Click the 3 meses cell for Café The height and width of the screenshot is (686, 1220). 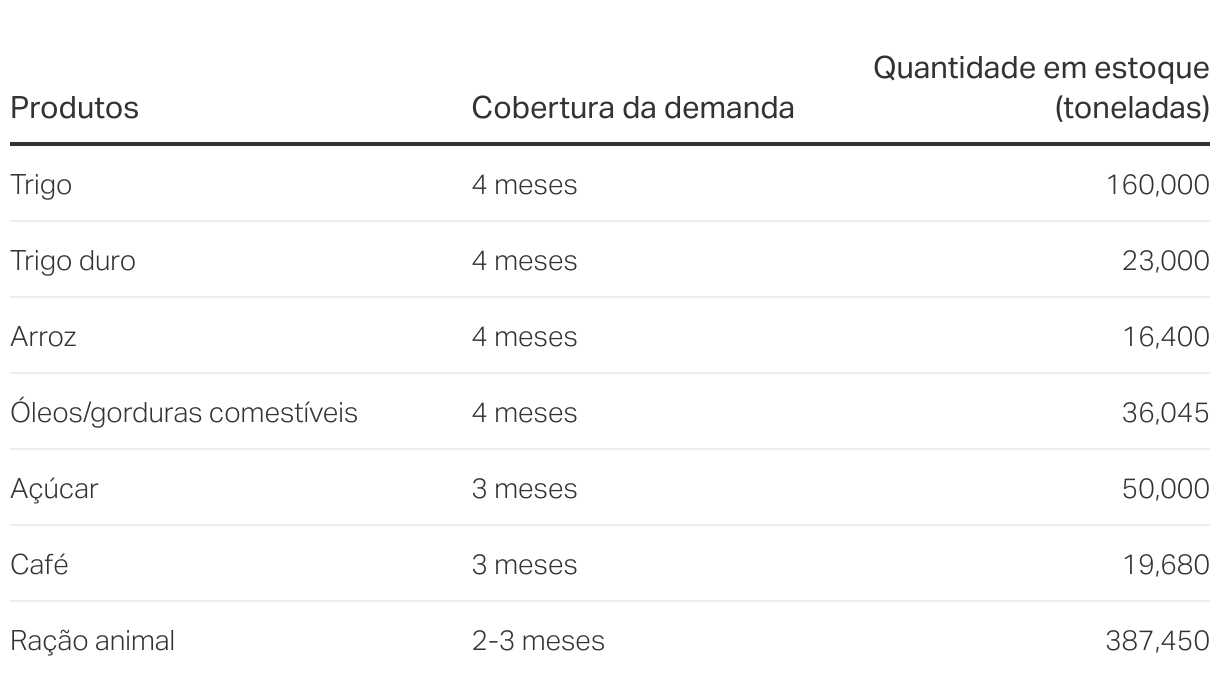click(524, 565)
